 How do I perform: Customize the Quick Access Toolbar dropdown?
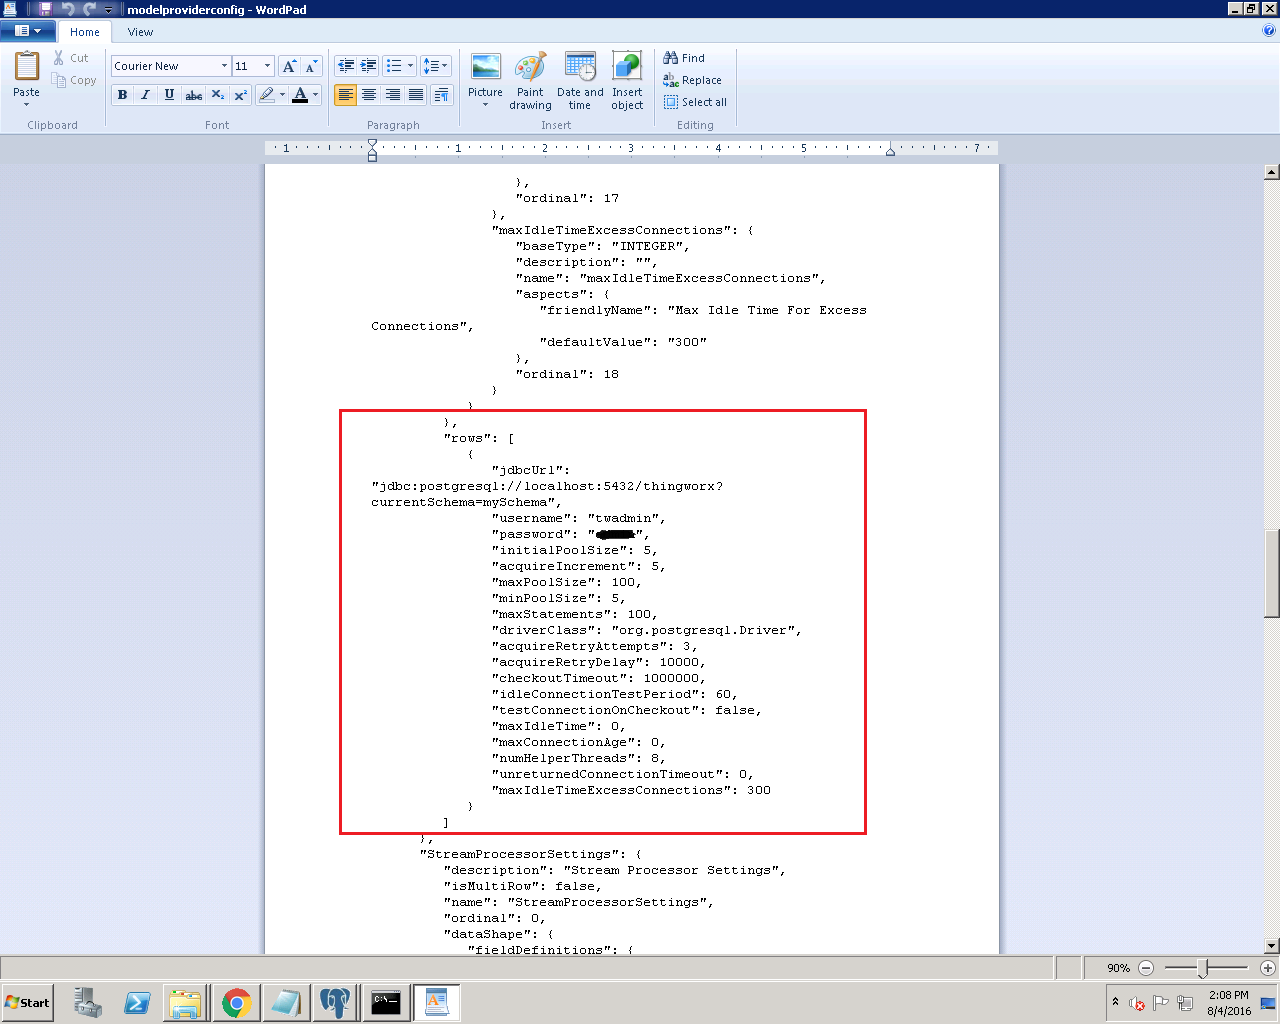pyautogui.click(x=108, y=9)
